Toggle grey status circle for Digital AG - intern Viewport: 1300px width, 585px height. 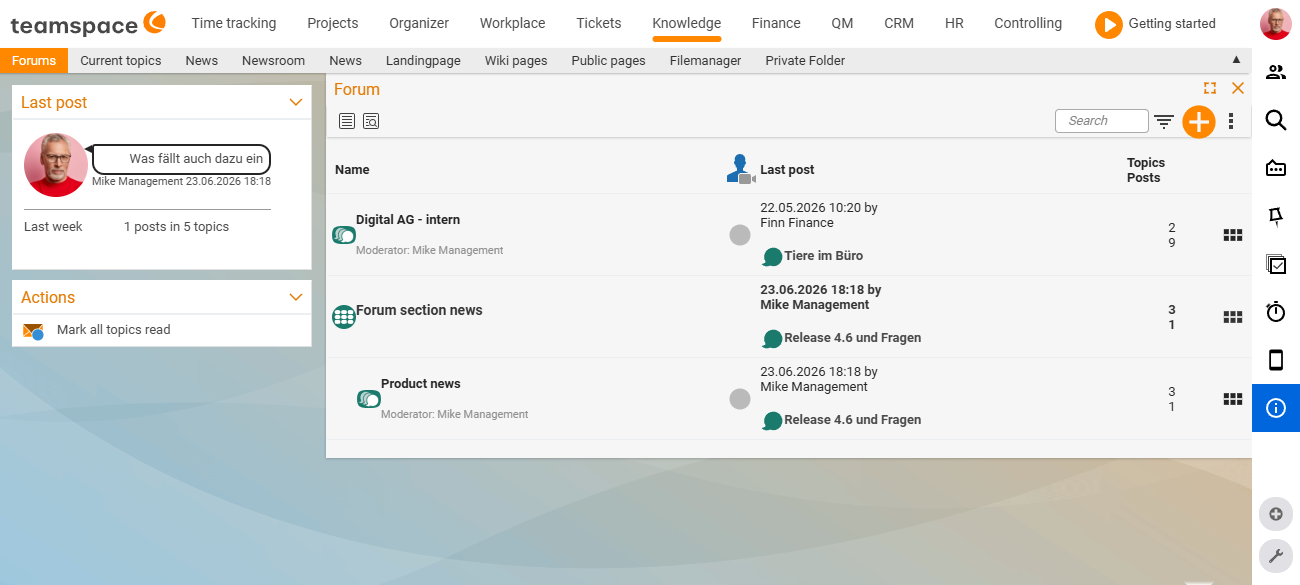740,235
